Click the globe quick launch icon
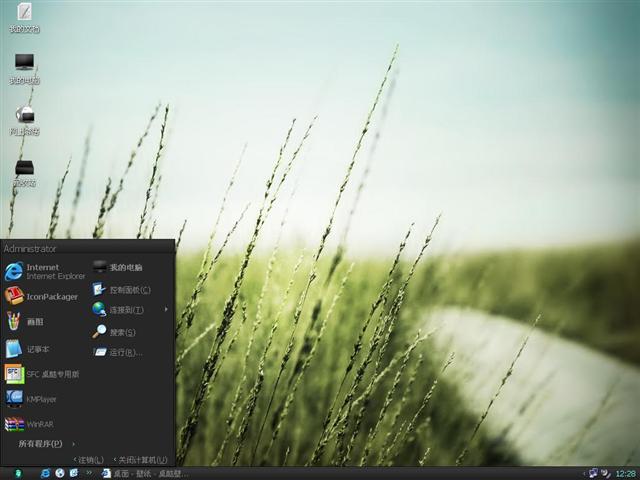 point(60,473)
